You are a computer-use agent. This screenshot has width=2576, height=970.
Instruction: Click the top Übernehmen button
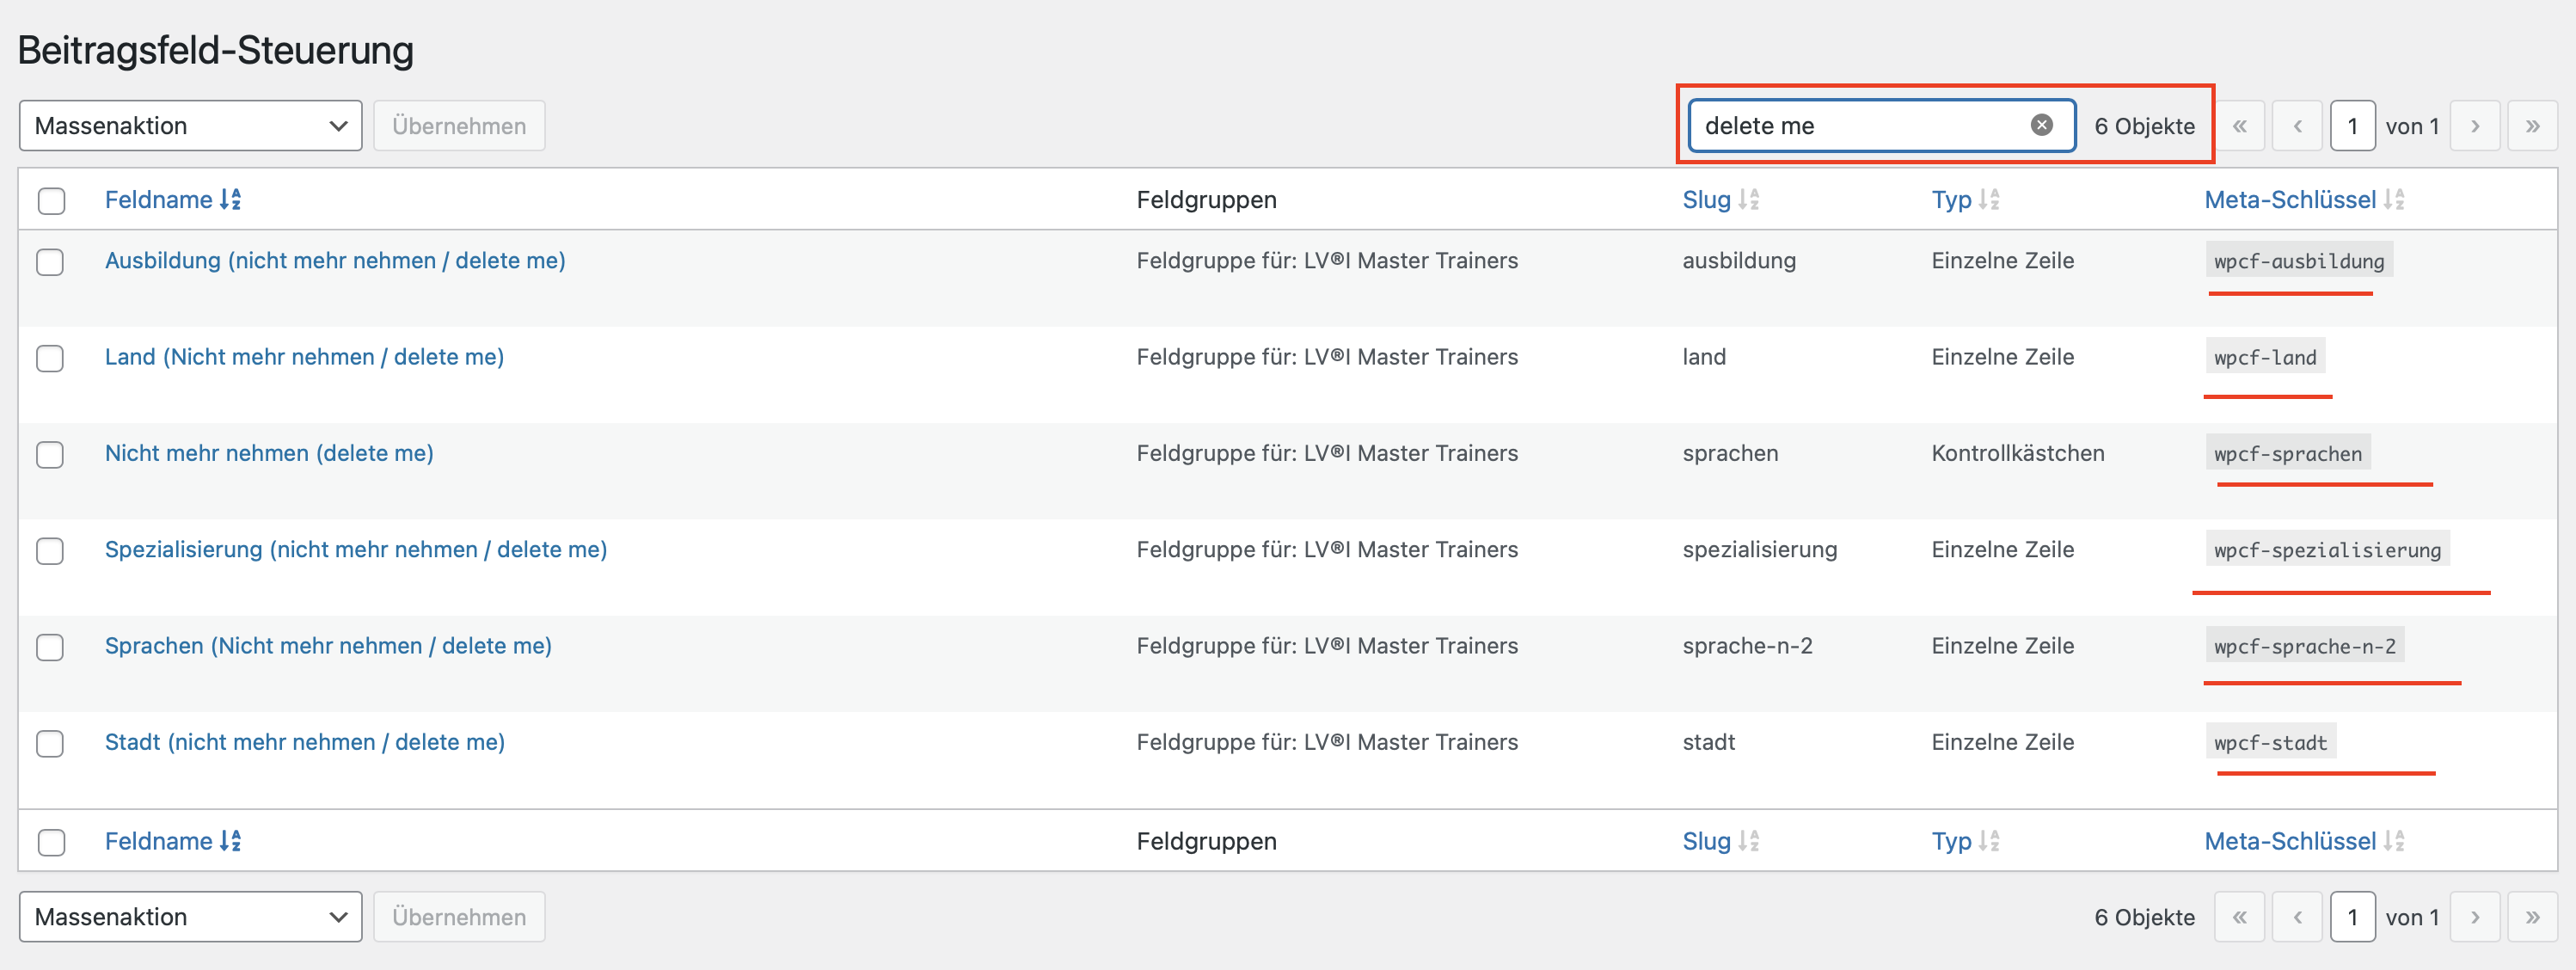point(459,126)
